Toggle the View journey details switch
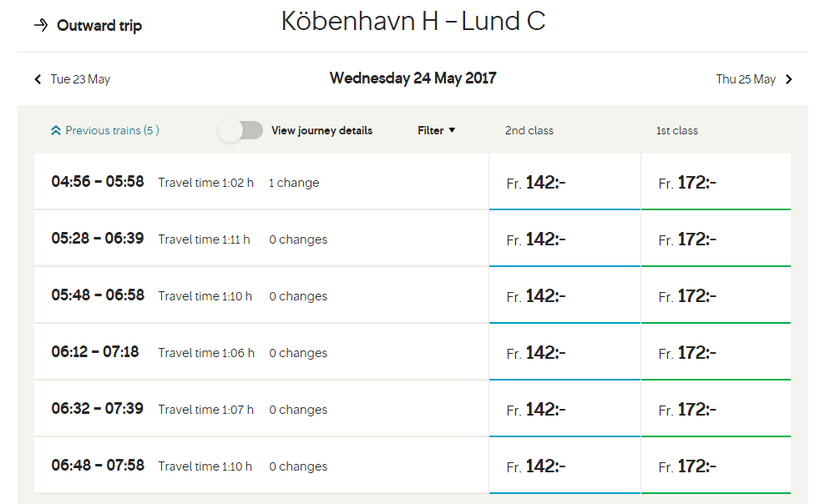 [x=241, y=131]
